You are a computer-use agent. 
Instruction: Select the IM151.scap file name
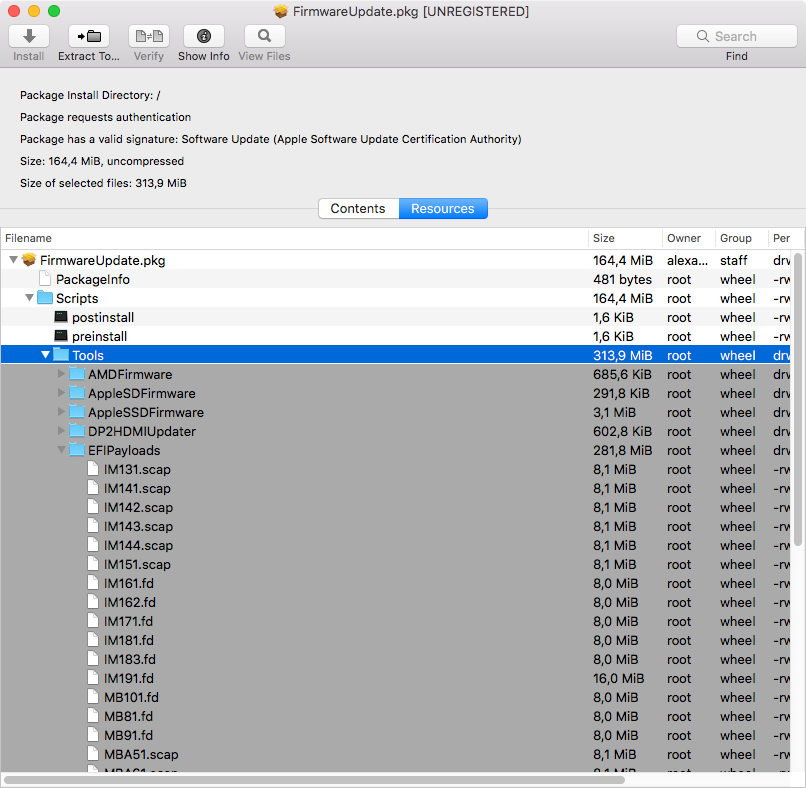[137, 564]
